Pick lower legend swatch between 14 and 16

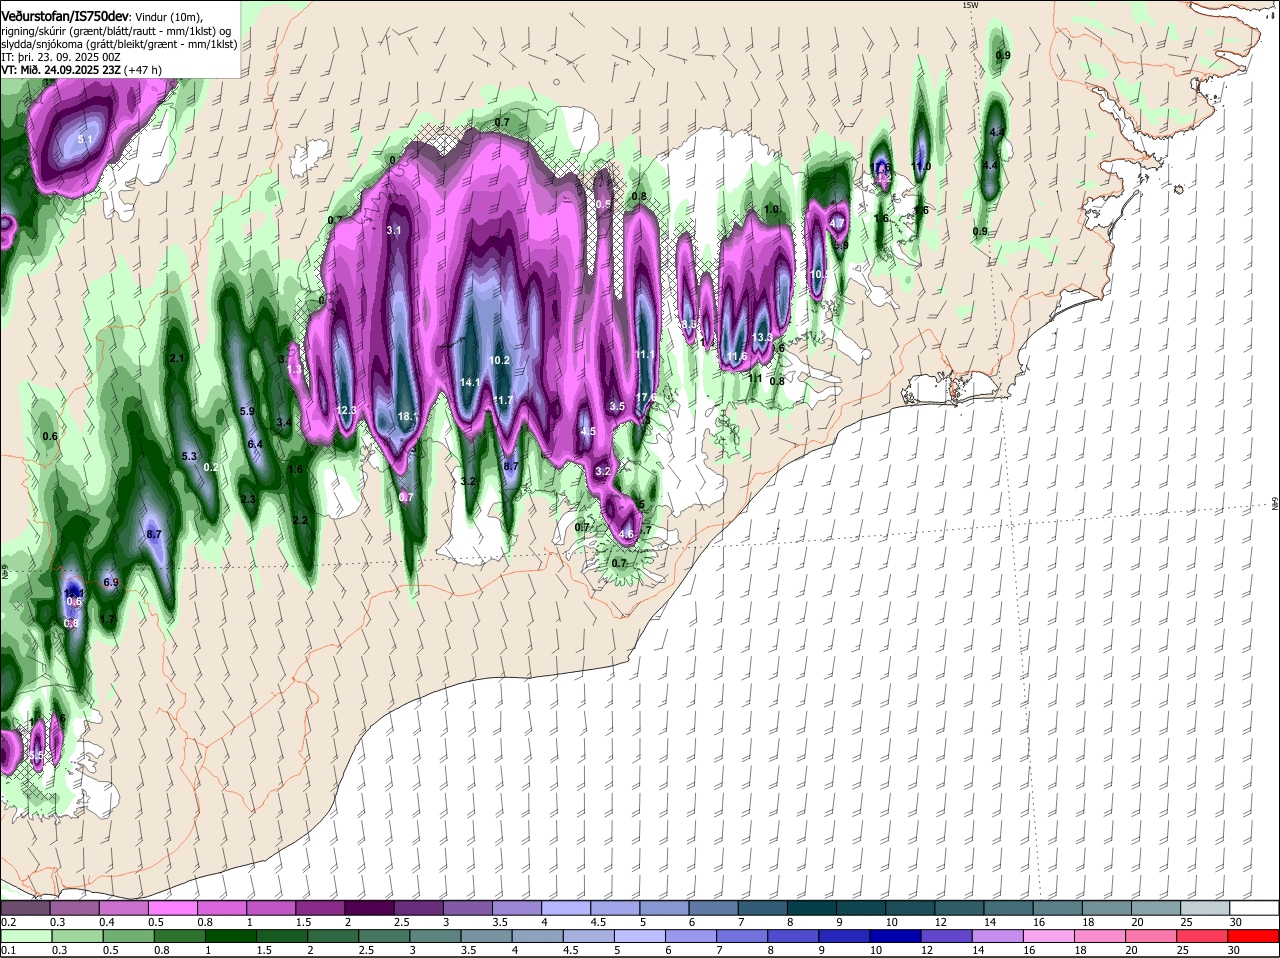pyautogui.click(x=997, y=936)
